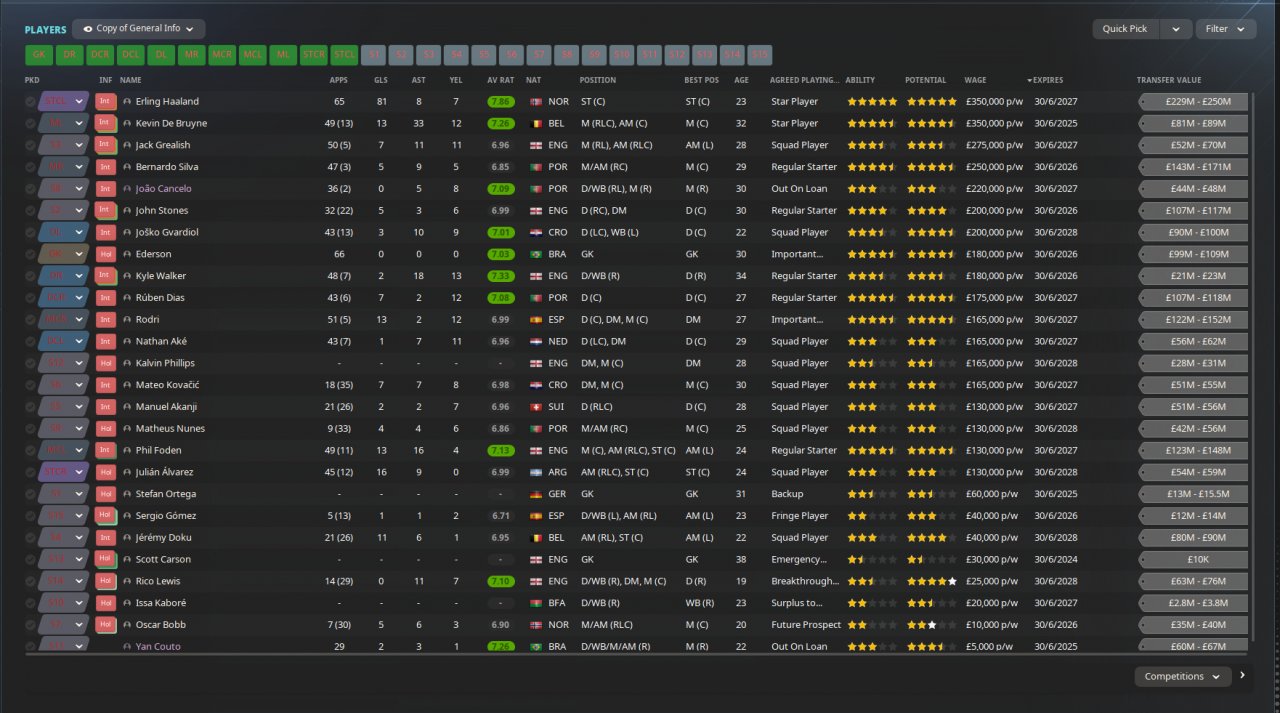Click profile icon beside Phil Foden's name
The image size is (1280, 713).
(x=128, y=450)
